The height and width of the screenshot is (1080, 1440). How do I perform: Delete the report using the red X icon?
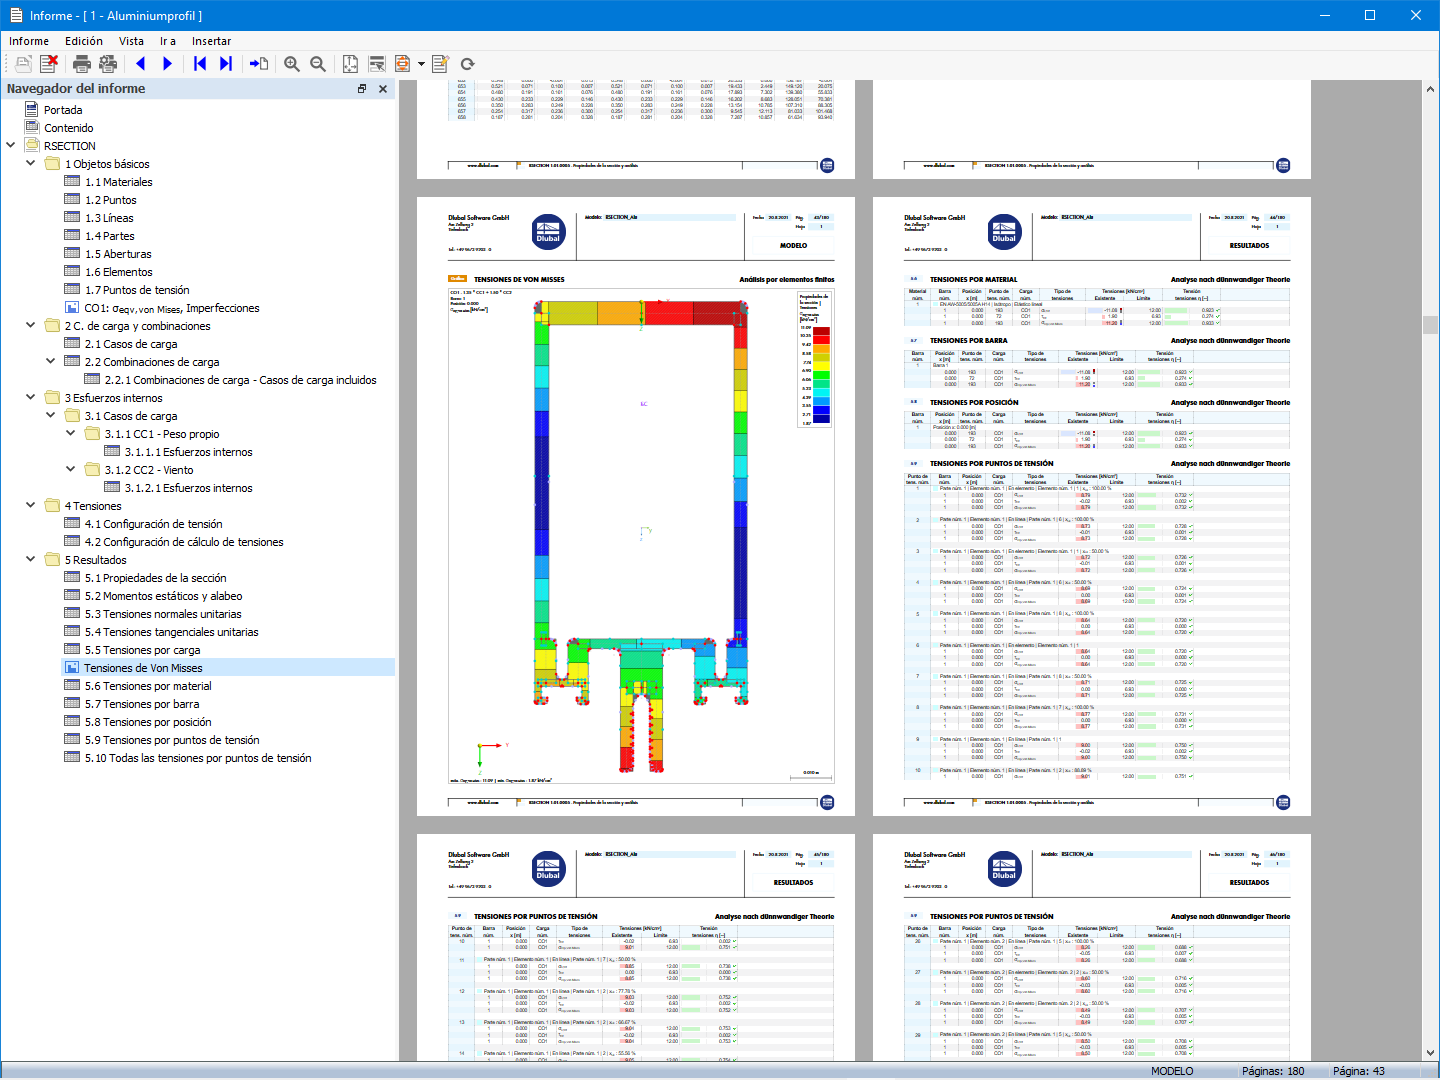click(x=48, y=64)
